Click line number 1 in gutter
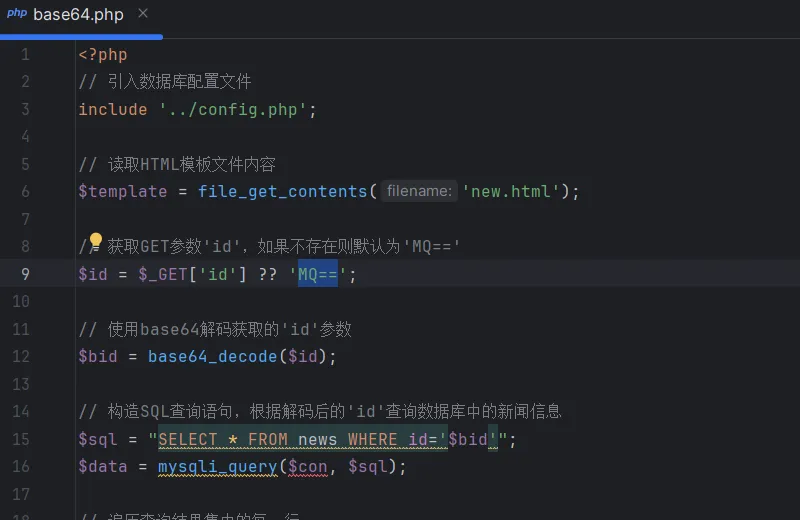Viewport: 800px width, 520px height. point(25,54)
